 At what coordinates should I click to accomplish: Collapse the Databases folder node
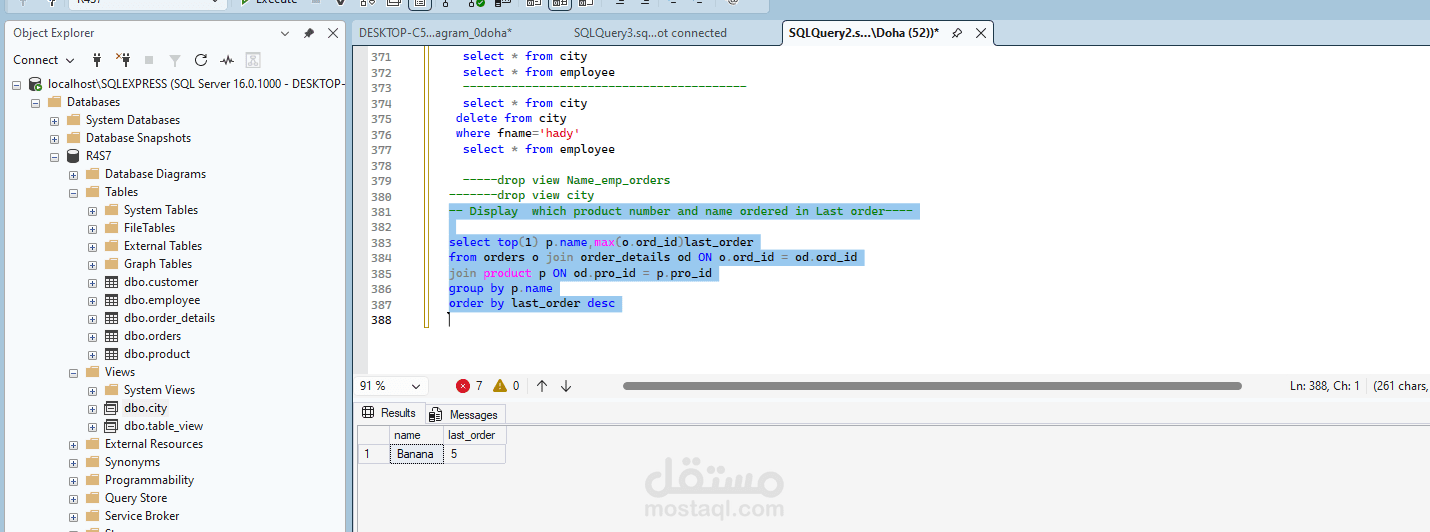tap(36, 102)
